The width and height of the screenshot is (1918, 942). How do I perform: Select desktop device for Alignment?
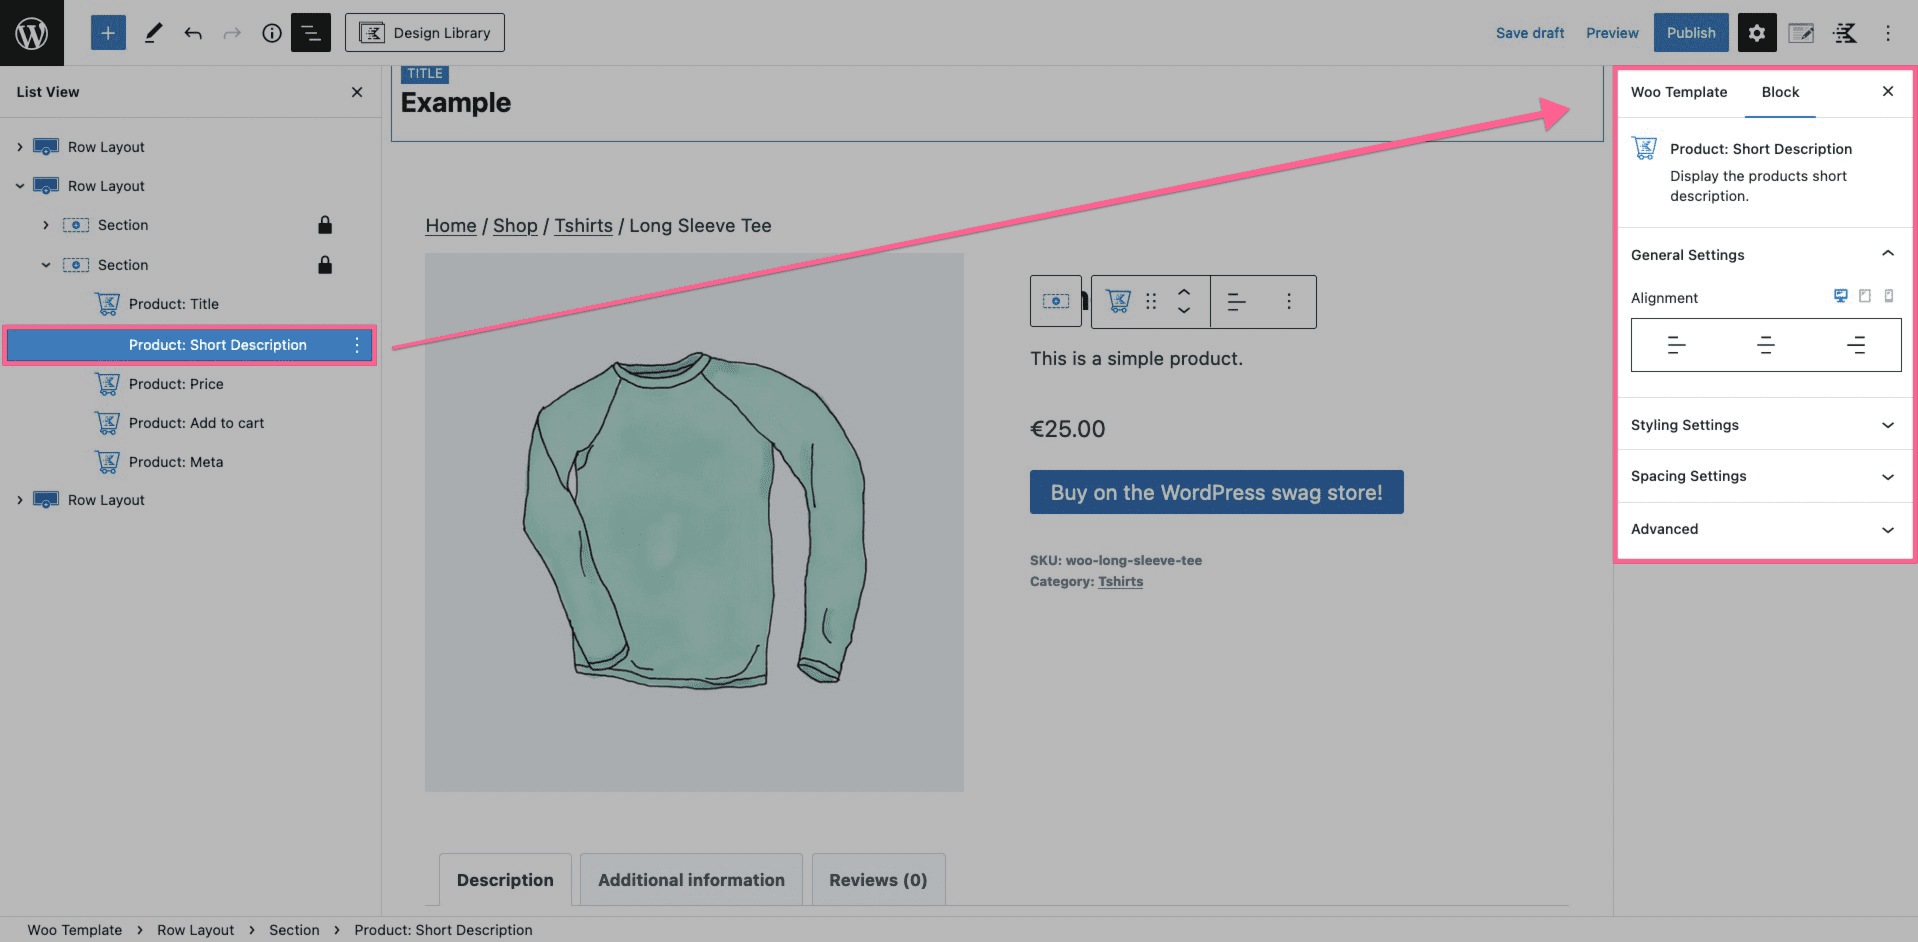(1840, 296)
